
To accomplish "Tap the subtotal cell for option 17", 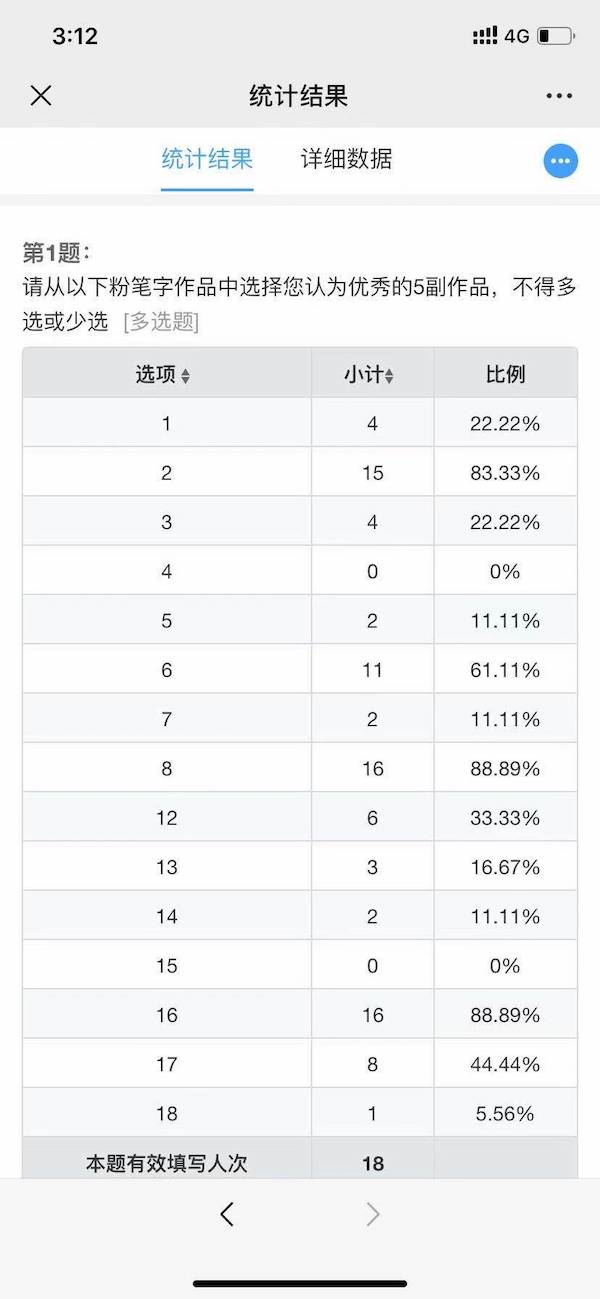I will tap(372, 1064).
